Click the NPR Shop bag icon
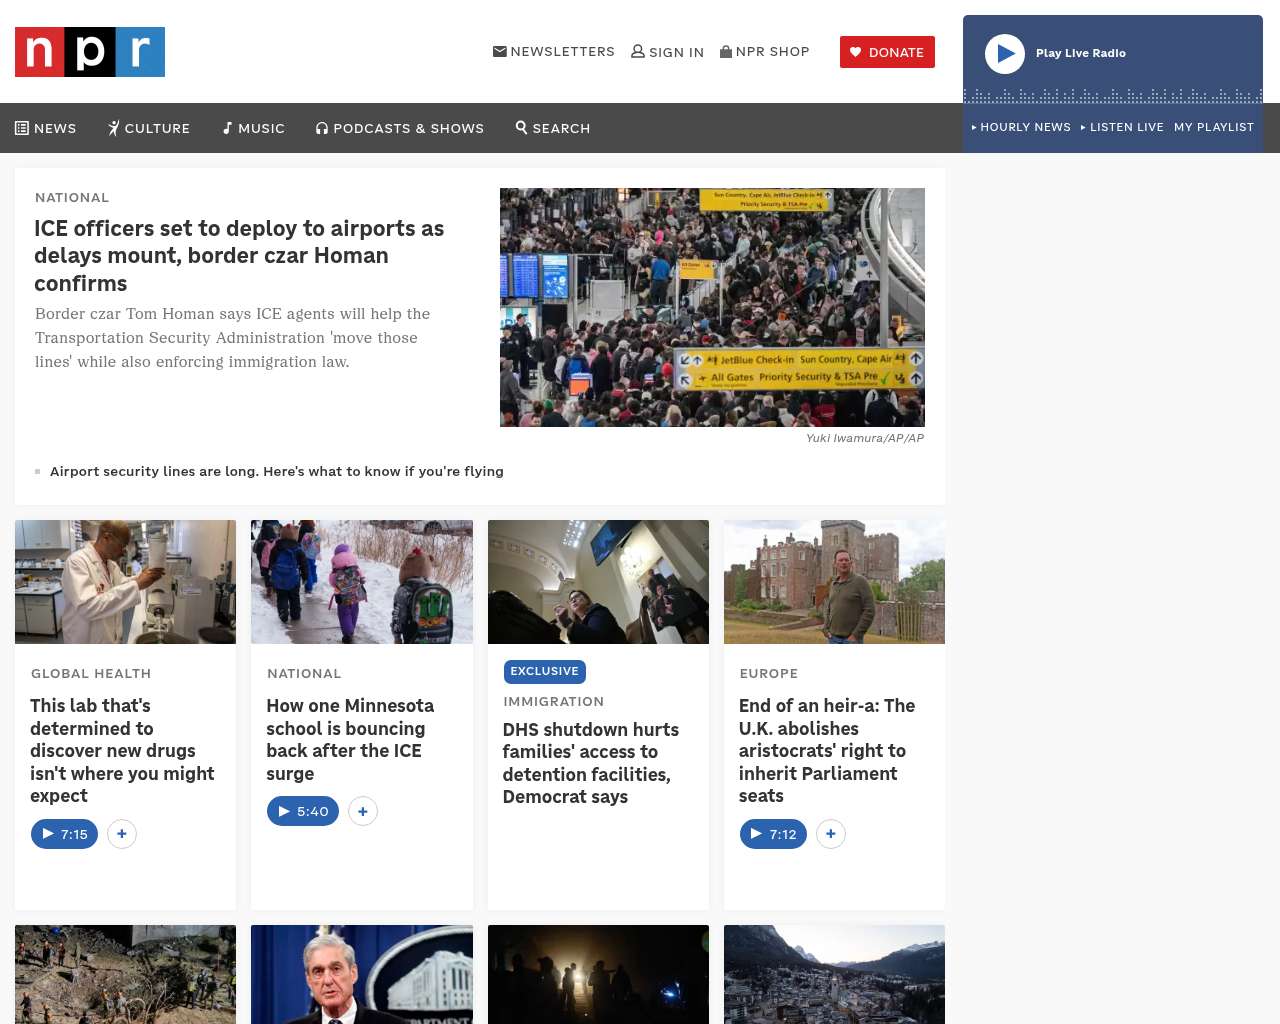 coord(726,51)
